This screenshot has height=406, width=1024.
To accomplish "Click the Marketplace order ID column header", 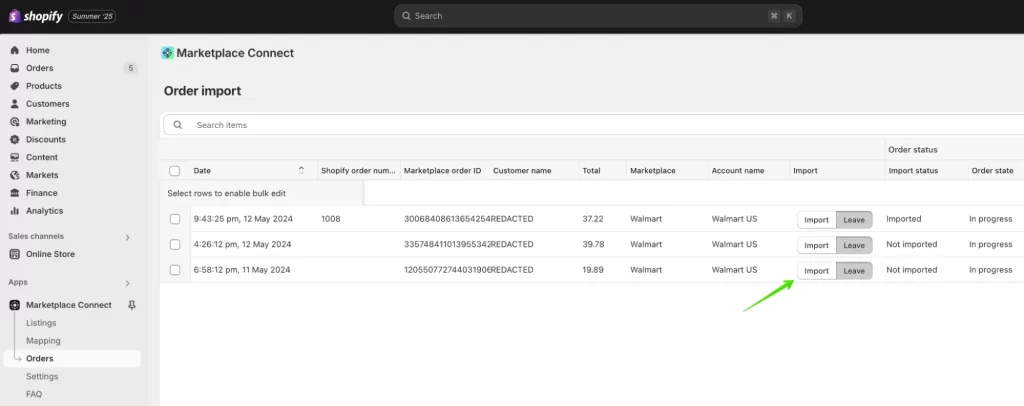I will pyautogui.click(x=442, y=170).
